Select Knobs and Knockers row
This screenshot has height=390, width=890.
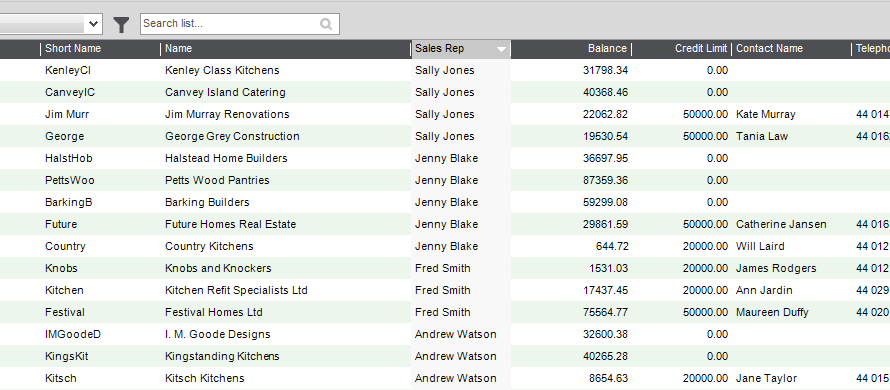point(445,269)
